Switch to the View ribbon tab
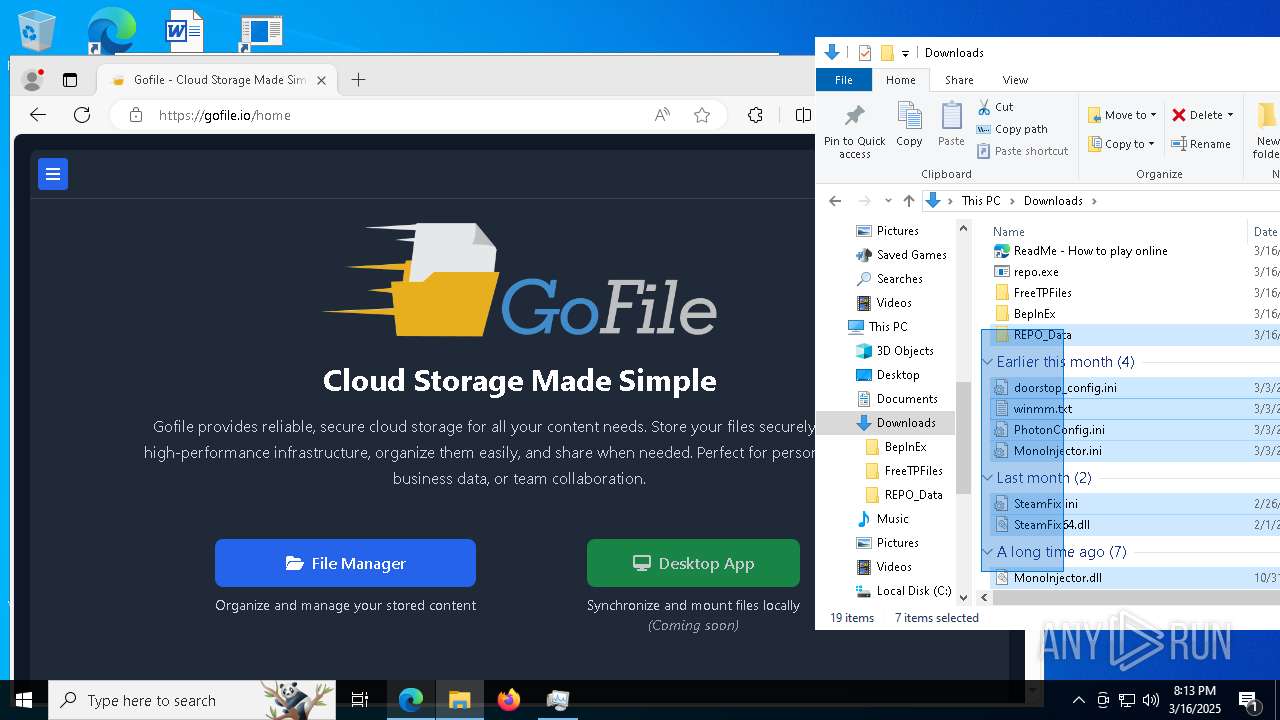 tap(1015, 80)
